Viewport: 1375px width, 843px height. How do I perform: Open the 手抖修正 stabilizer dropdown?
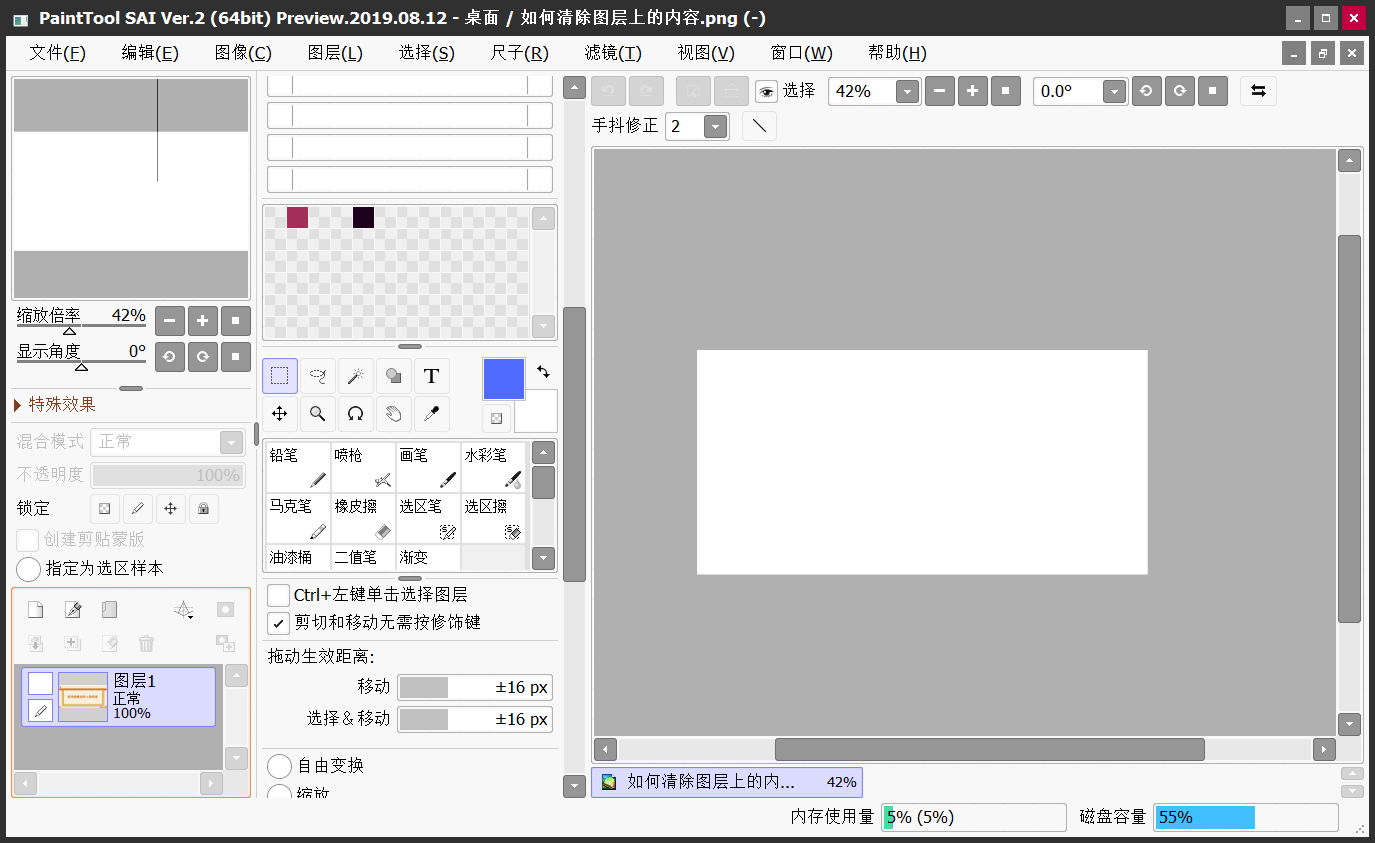pyautogui.click(x=716, y=127)
